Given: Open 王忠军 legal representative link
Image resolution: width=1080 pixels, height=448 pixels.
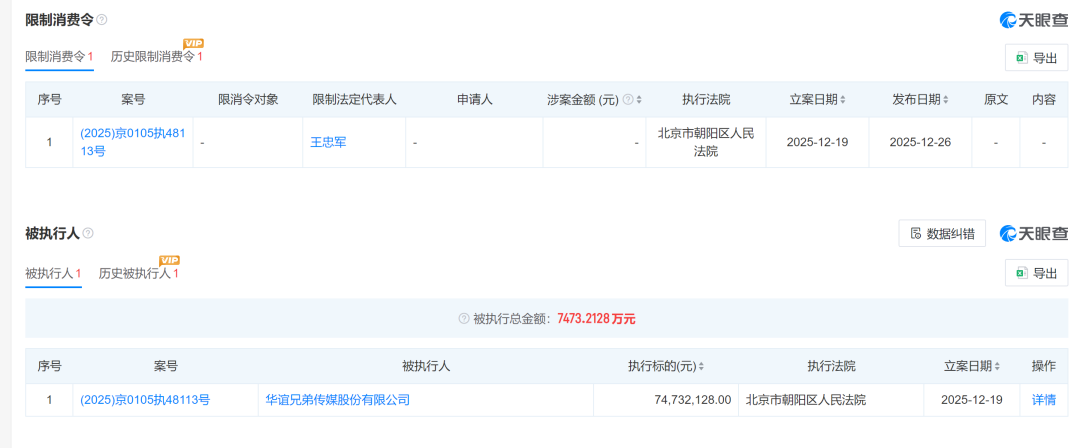Looking at the screenshot, I should (x=328, y=142).
